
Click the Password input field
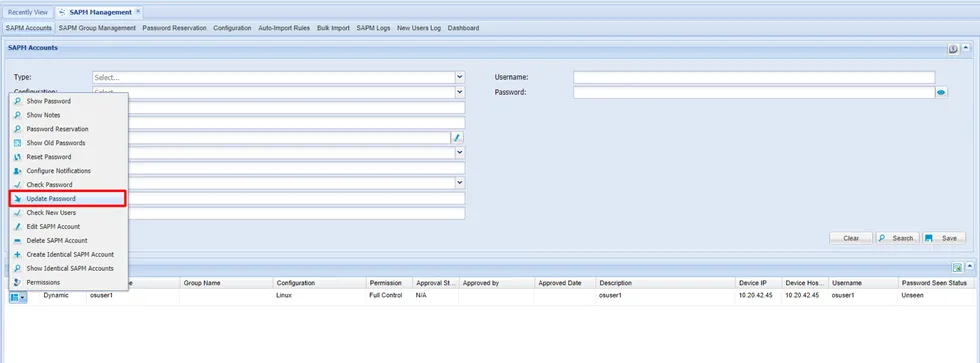[754, 92]
